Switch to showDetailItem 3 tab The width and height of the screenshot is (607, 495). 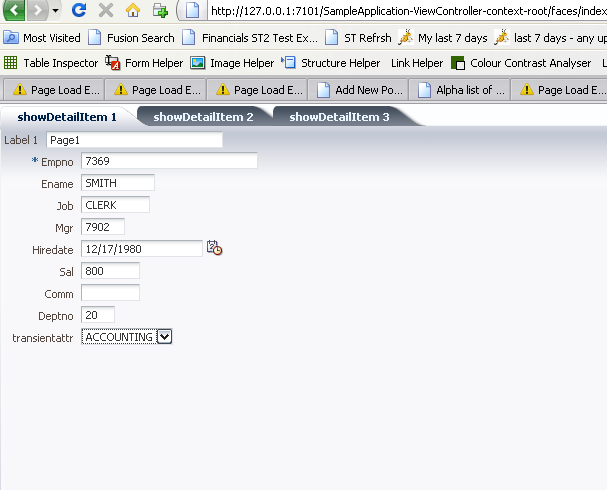339,117
